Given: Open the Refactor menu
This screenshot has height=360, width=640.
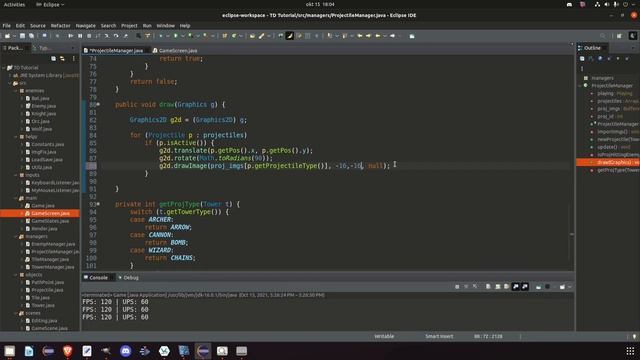Looking at the screenshot, I should click(x=60, y=25).
